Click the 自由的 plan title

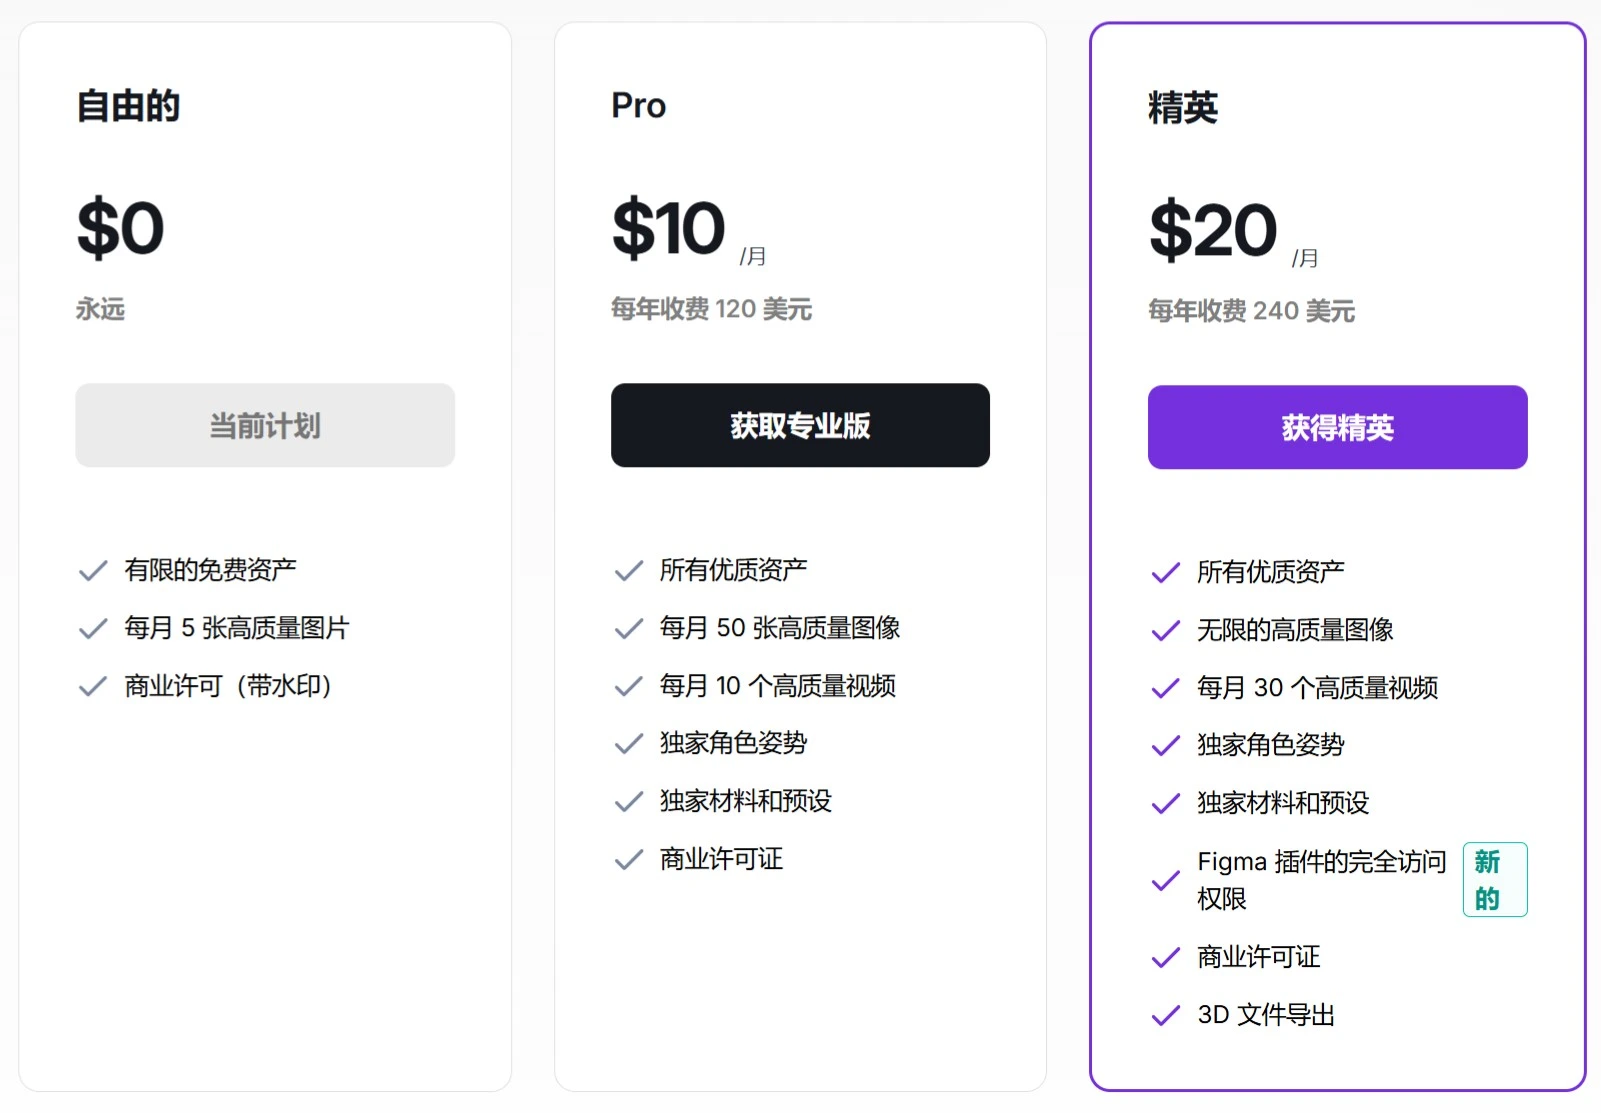[129, 106]
